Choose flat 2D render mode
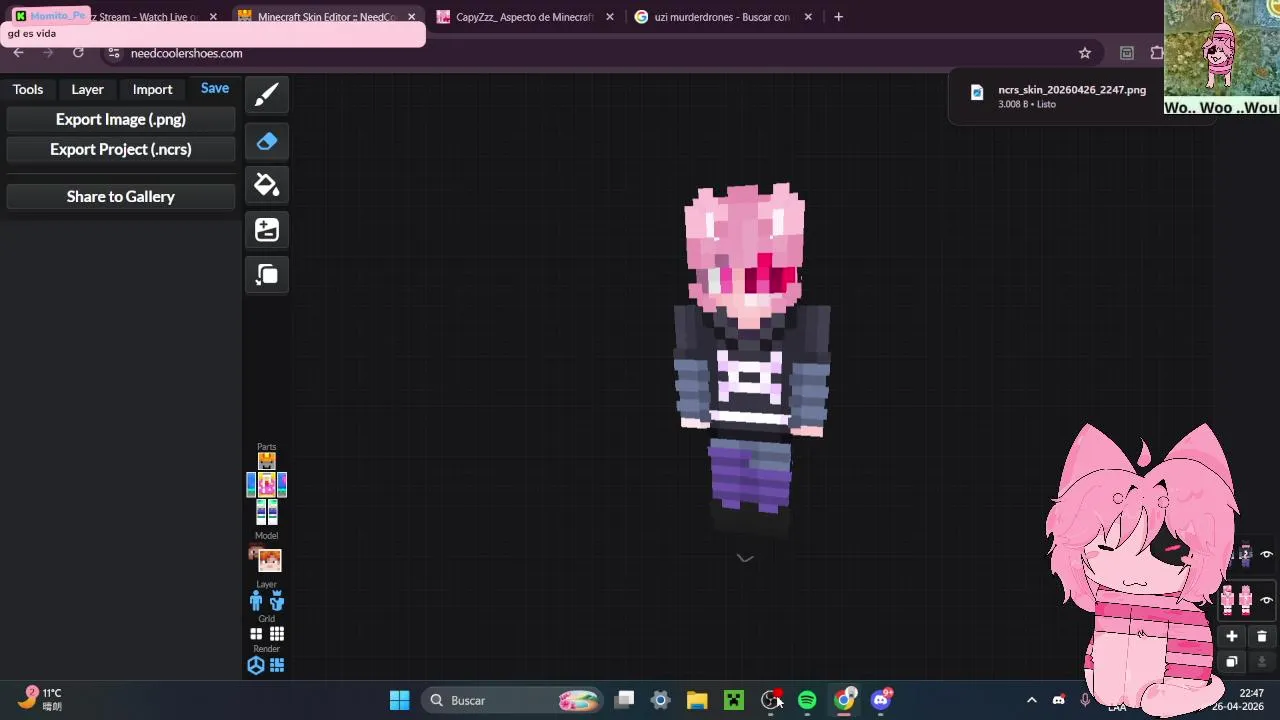1280x720 pixels. pos(277,665)
